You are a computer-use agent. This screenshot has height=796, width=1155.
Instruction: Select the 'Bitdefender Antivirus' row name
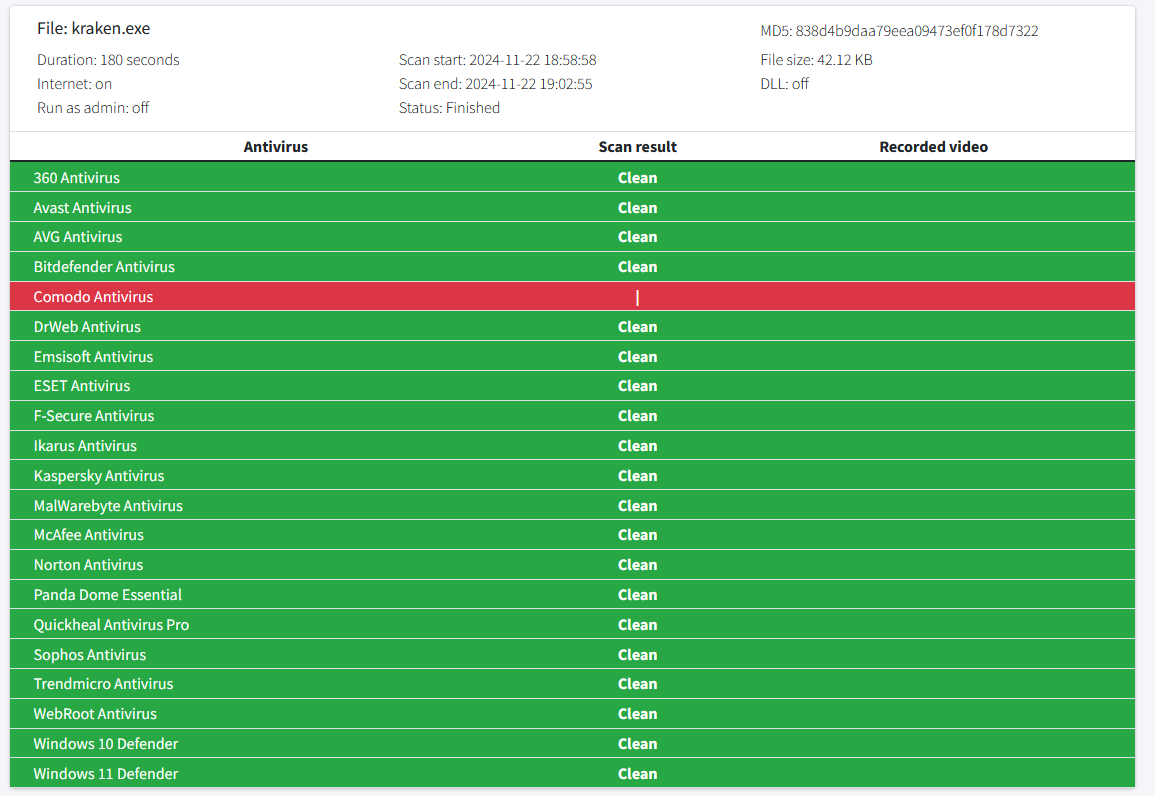(104, 267)
